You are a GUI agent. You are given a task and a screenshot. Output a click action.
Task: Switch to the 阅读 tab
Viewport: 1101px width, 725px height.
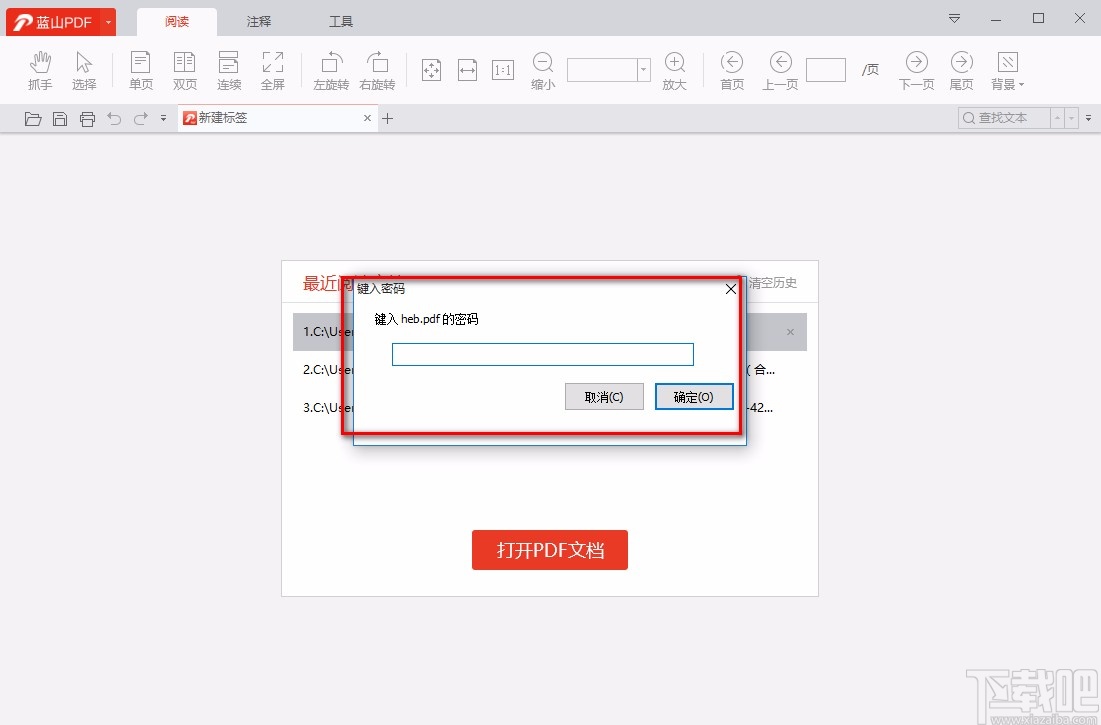[x=177, y=22]
